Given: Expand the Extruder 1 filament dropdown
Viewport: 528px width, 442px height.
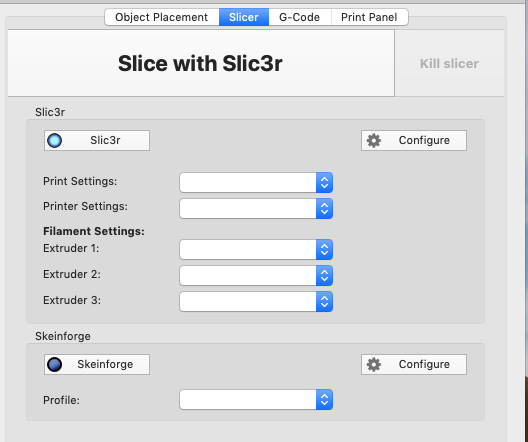Looking at the screenshot, I should 256,249.
